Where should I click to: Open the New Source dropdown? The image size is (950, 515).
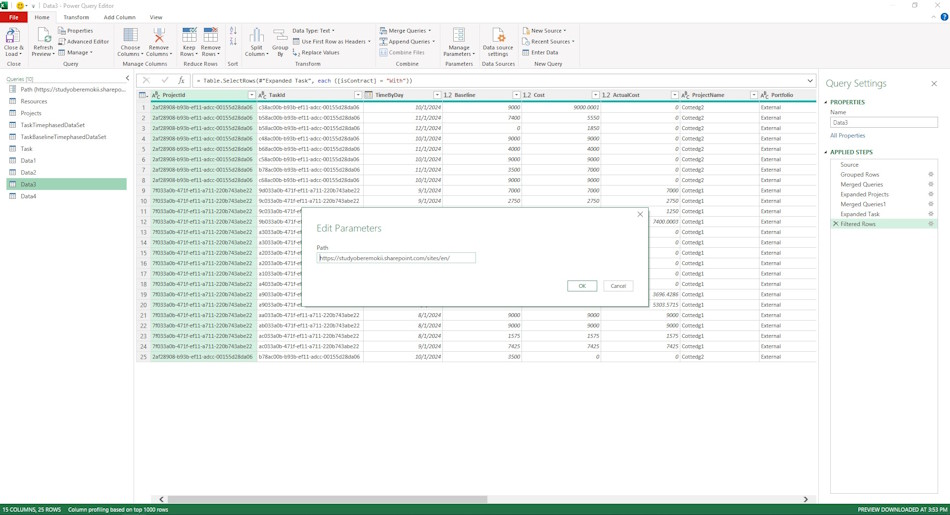click(x=544, y=31)
